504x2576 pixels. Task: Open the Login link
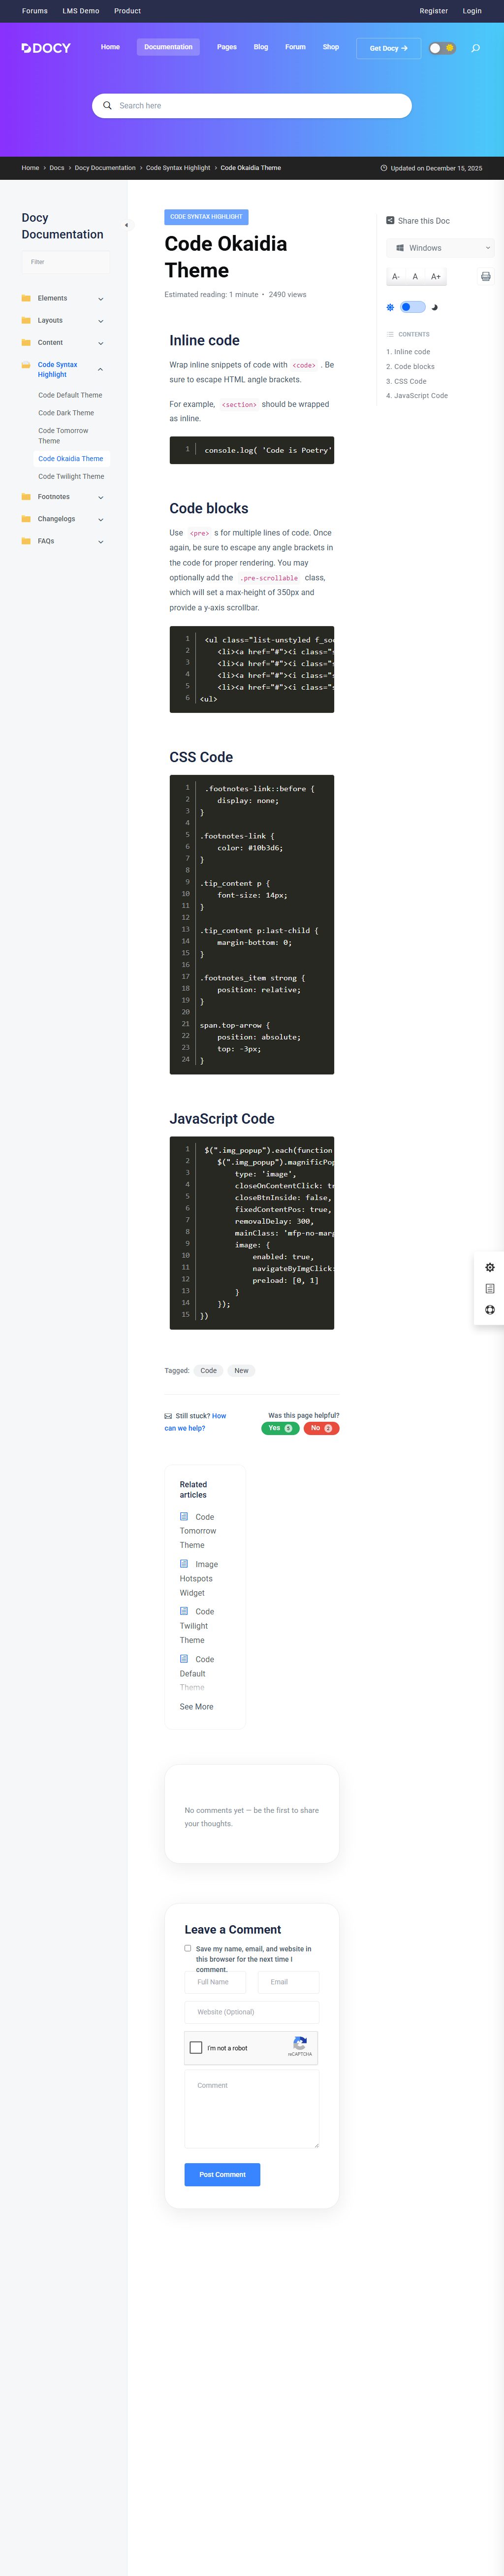472,11
